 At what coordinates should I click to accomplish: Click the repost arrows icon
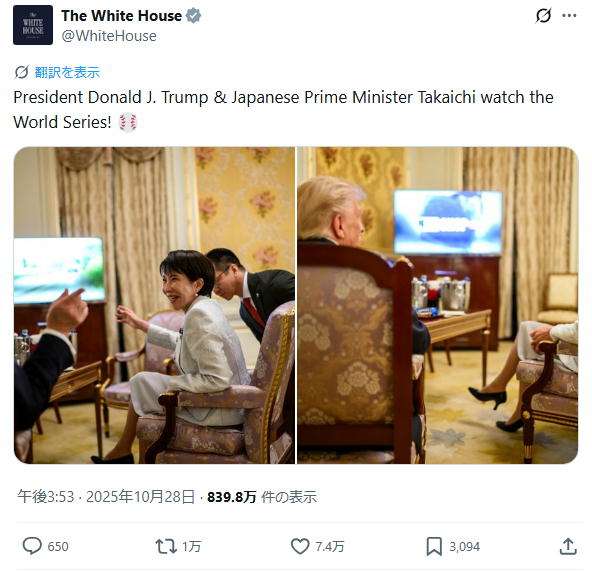pos(166,546)
